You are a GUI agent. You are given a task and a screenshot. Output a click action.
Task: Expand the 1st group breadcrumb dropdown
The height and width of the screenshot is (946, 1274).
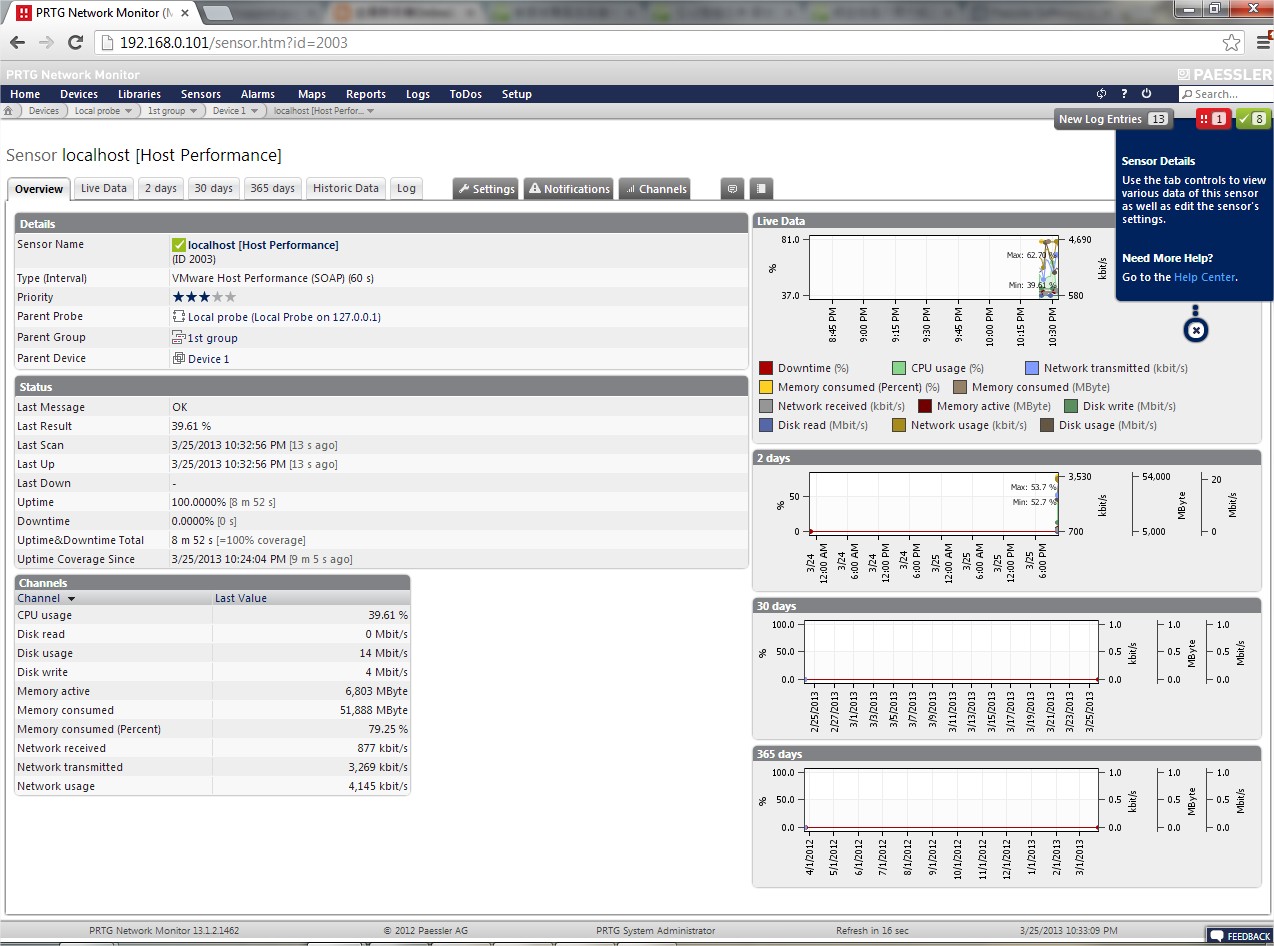click(194, 111)
